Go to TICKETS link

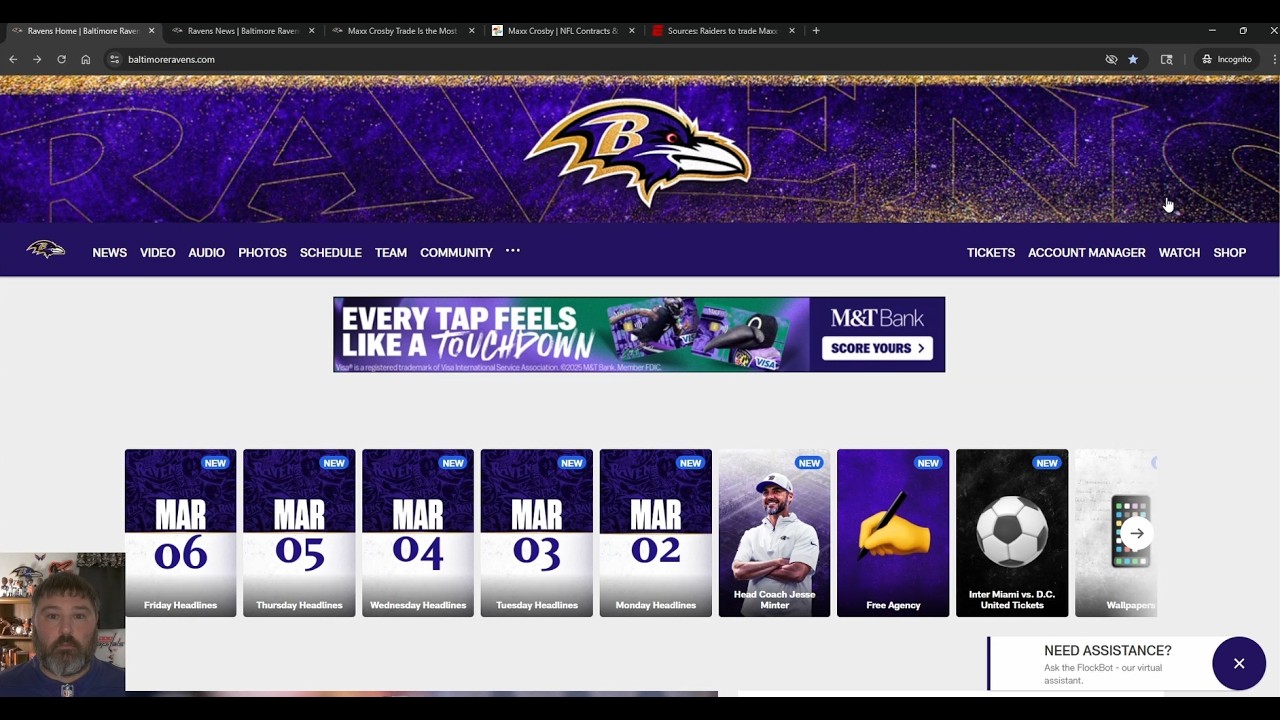pyautogui.click(x=991, y=253)
